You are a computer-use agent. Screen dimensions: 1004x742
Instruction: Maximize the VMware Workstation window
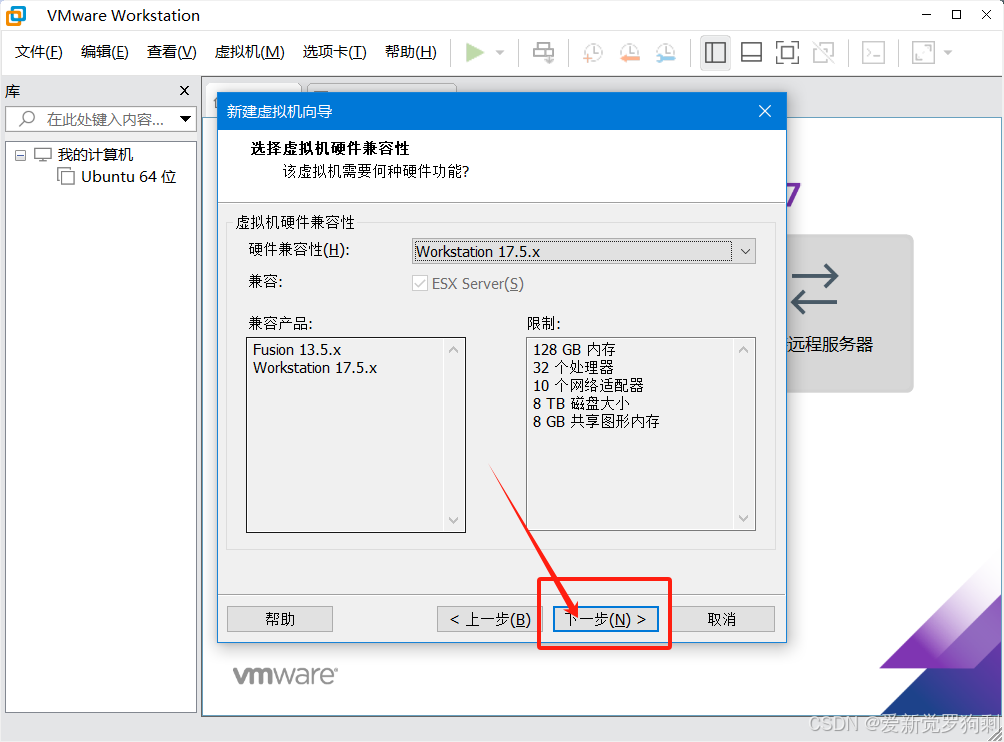[x=957, y=15]
